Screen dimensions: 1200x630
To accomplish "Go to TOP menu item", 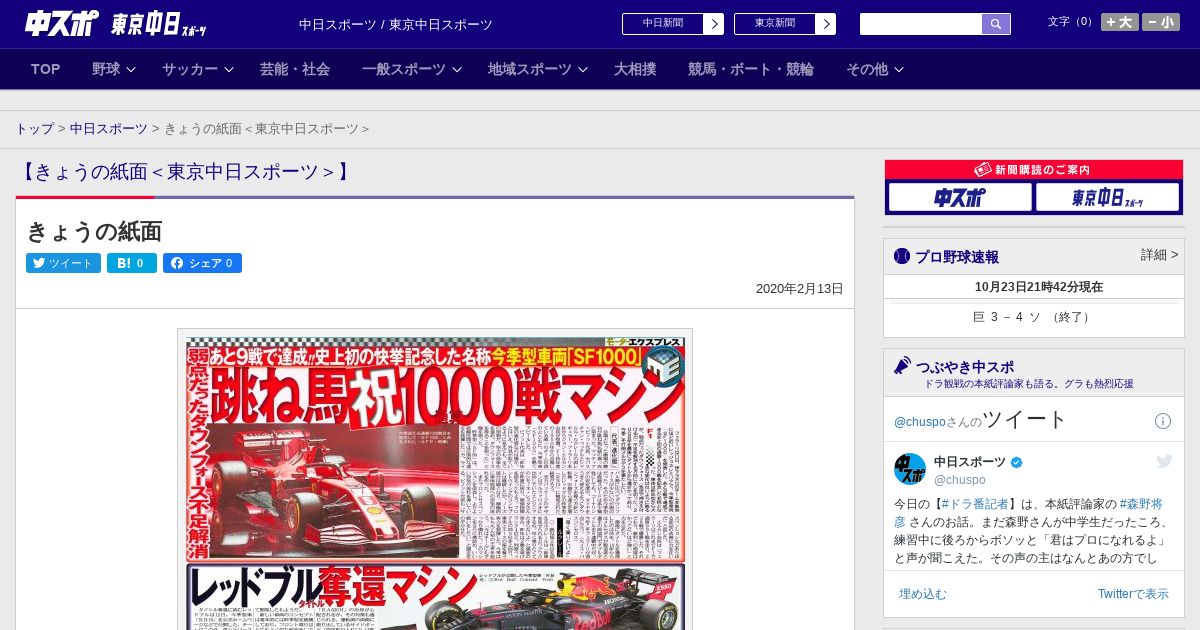I will pos(46,69).
